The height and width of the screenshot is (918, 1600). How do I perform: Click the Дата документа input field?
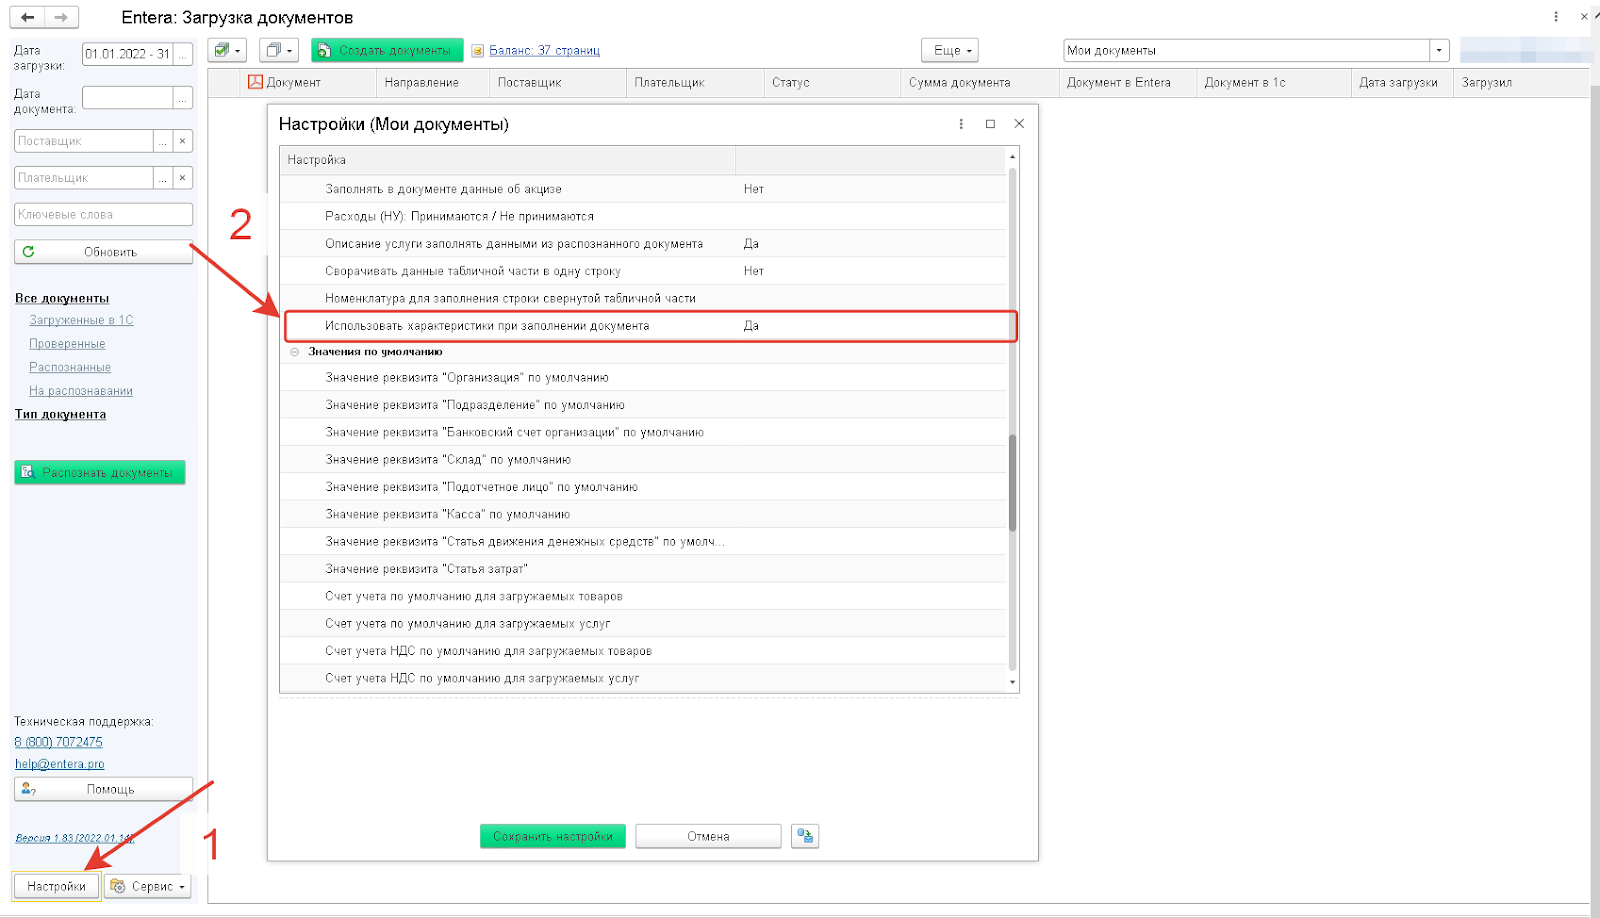click(x=128, y=98)
